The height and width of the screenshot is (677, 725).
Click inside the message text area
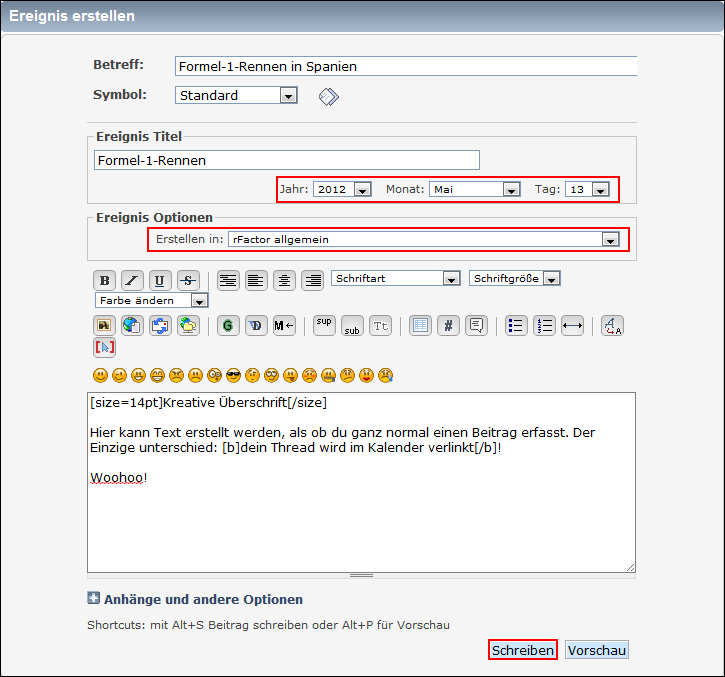(x=361, y=482)
